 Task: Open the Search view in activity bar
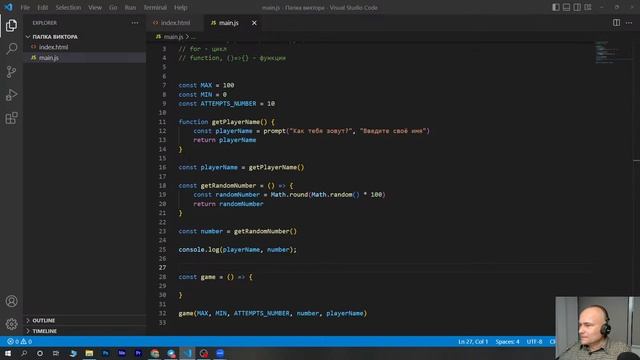point(11,49)
